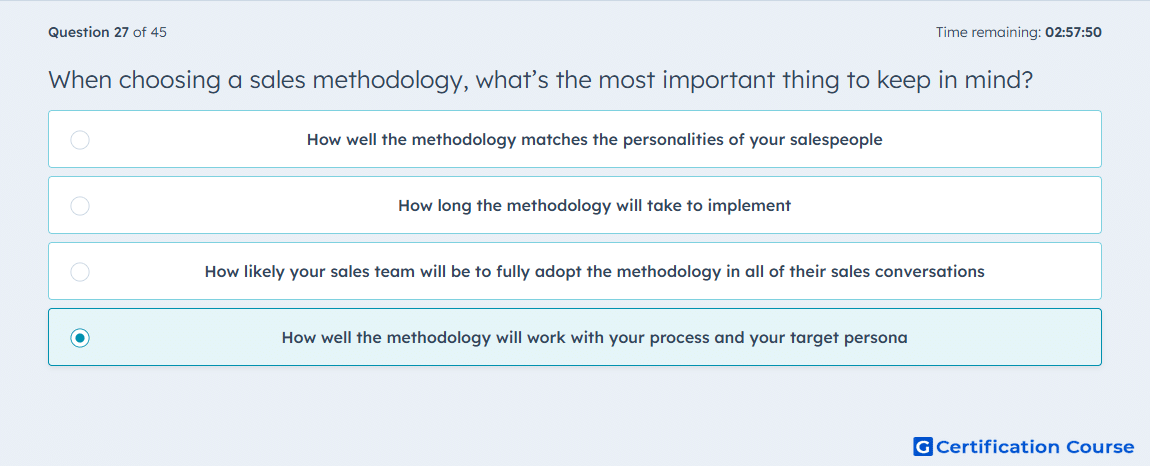1150x466 pixels.
Task: Click the bold 'Question 27' label
Action: click(x=89, y=32)
